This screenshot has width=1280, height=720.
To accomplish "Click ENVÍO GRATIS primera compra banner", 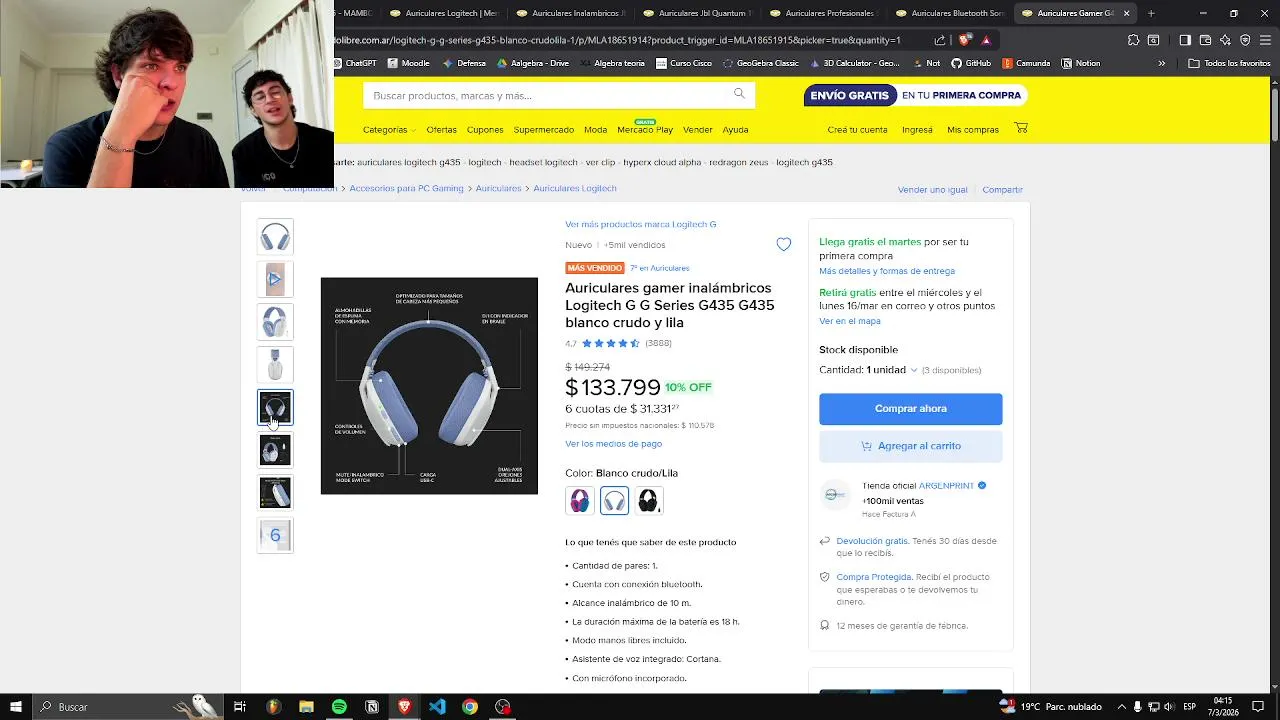I will pyautogui.click(x=915, y=95).
